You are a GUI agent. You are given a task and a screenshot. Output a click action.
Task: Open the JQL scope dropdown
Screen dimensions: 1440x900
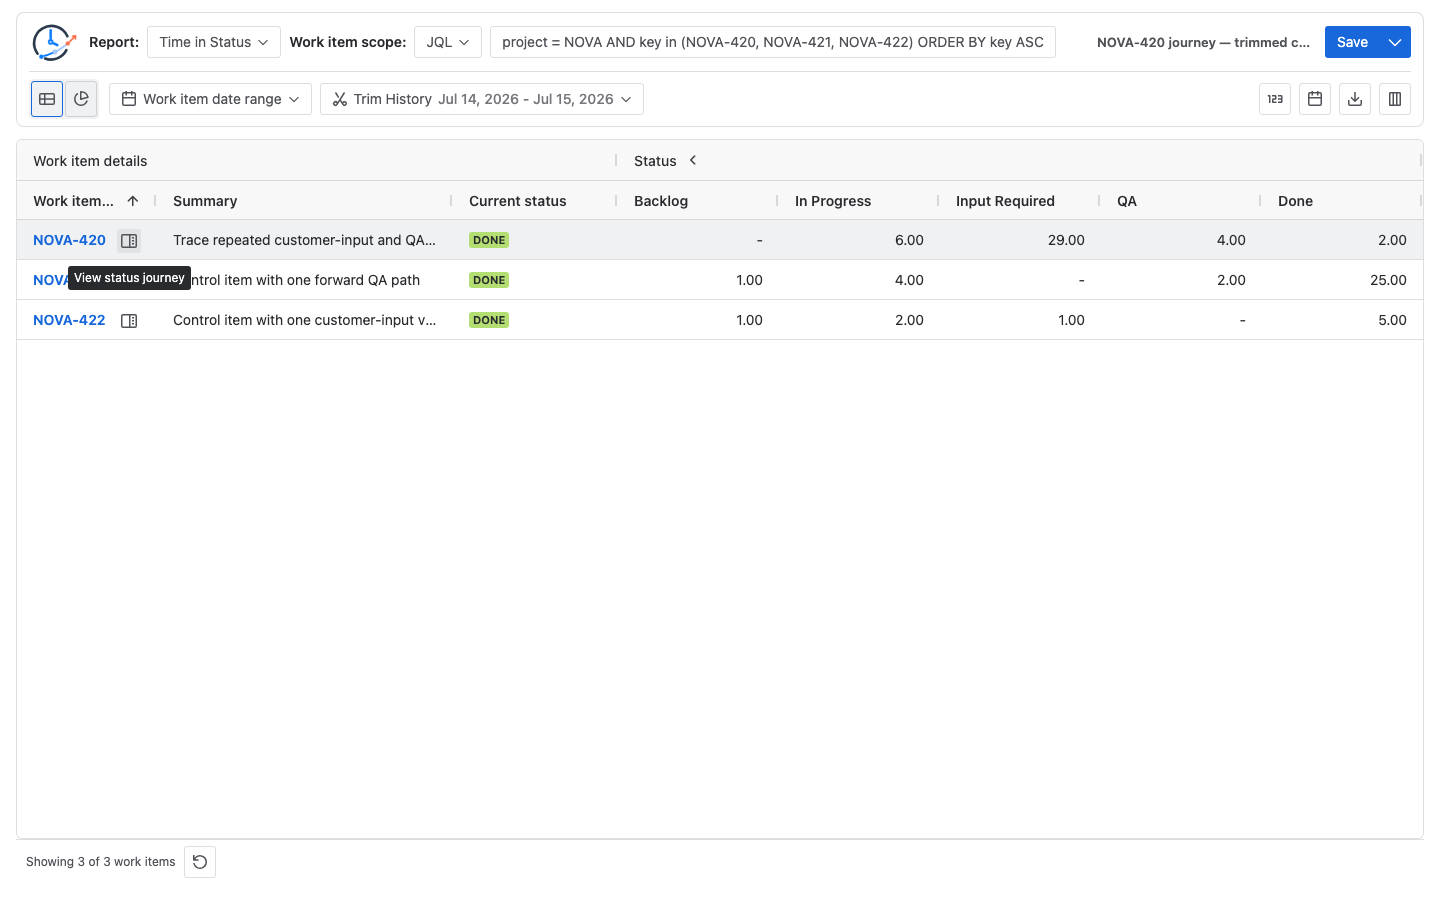(448, 42)
